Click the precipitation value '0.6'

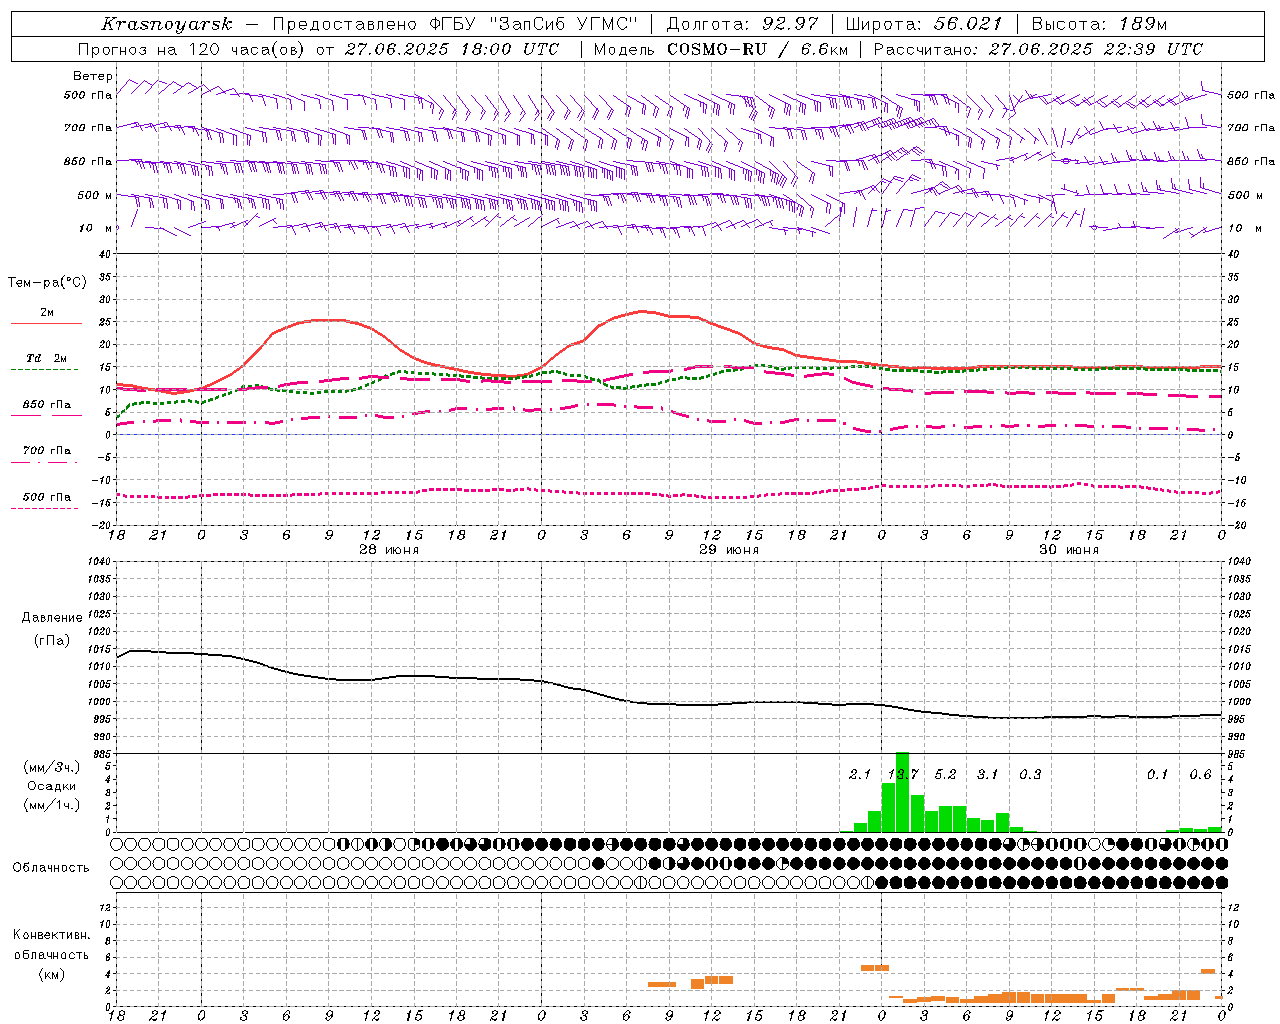[1200, 775]
